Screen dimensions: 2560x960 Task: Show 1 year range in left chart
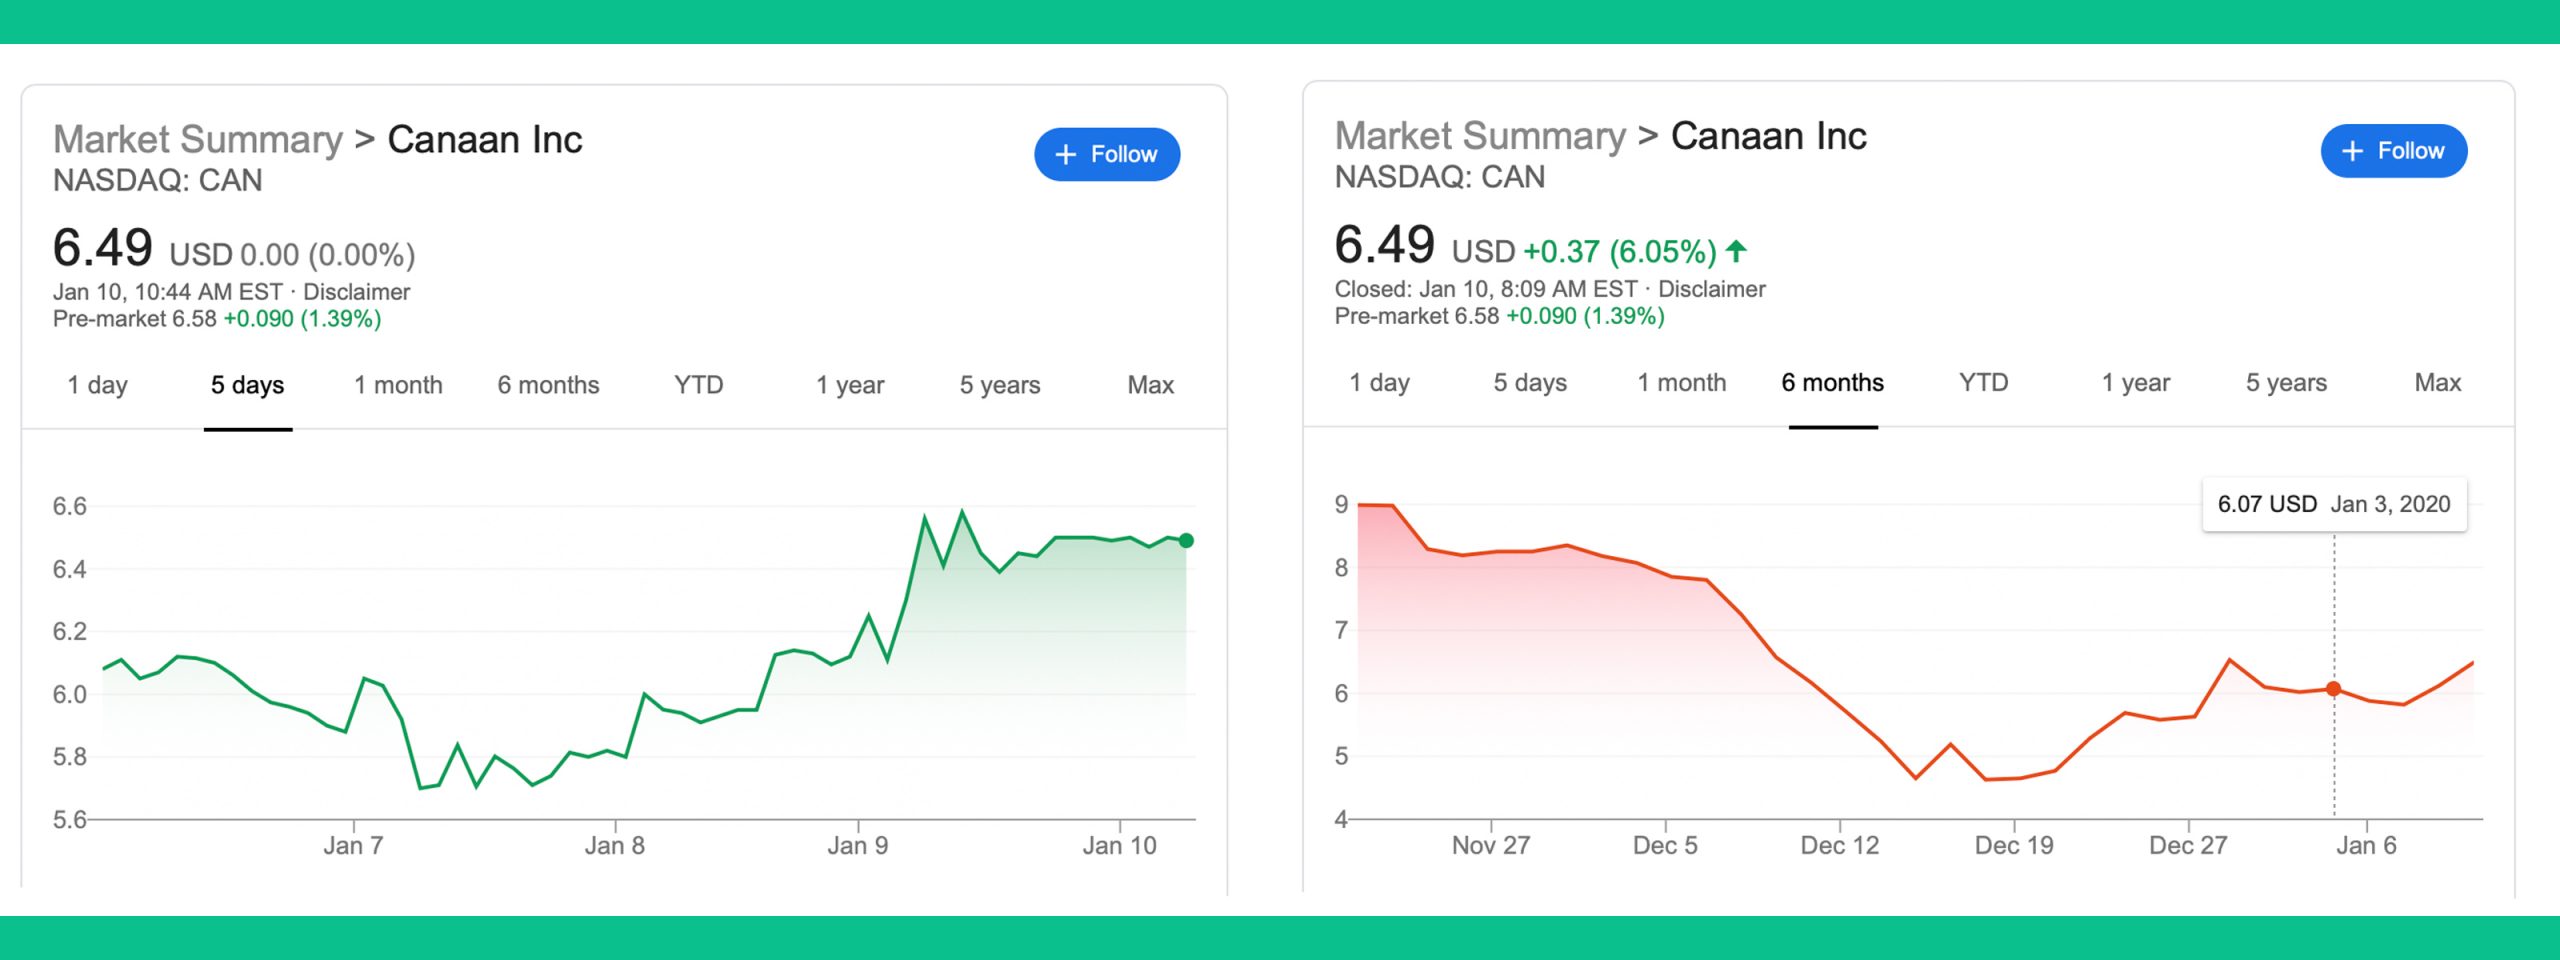tap(849, 385)
